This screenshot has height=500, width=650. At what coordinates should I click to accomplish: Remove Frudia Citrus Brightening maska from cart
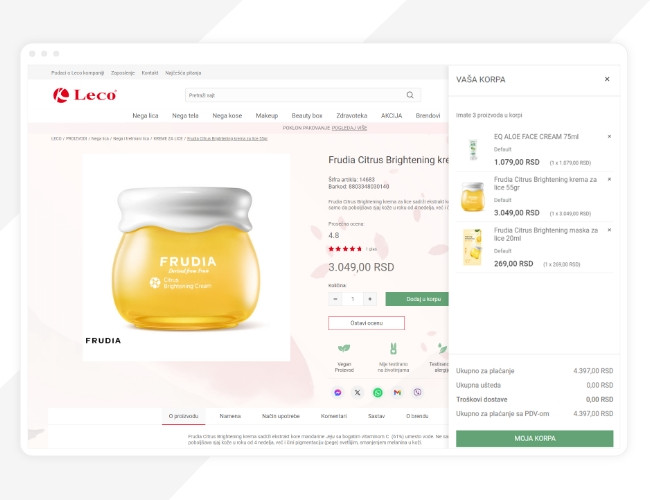609,230
